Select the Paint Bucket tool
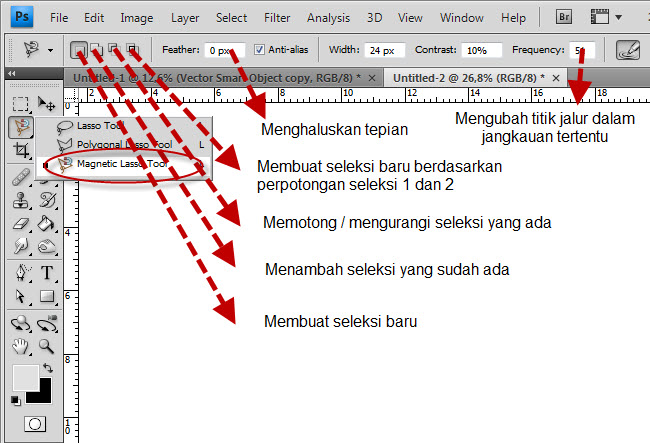 (x=47, y=224)
